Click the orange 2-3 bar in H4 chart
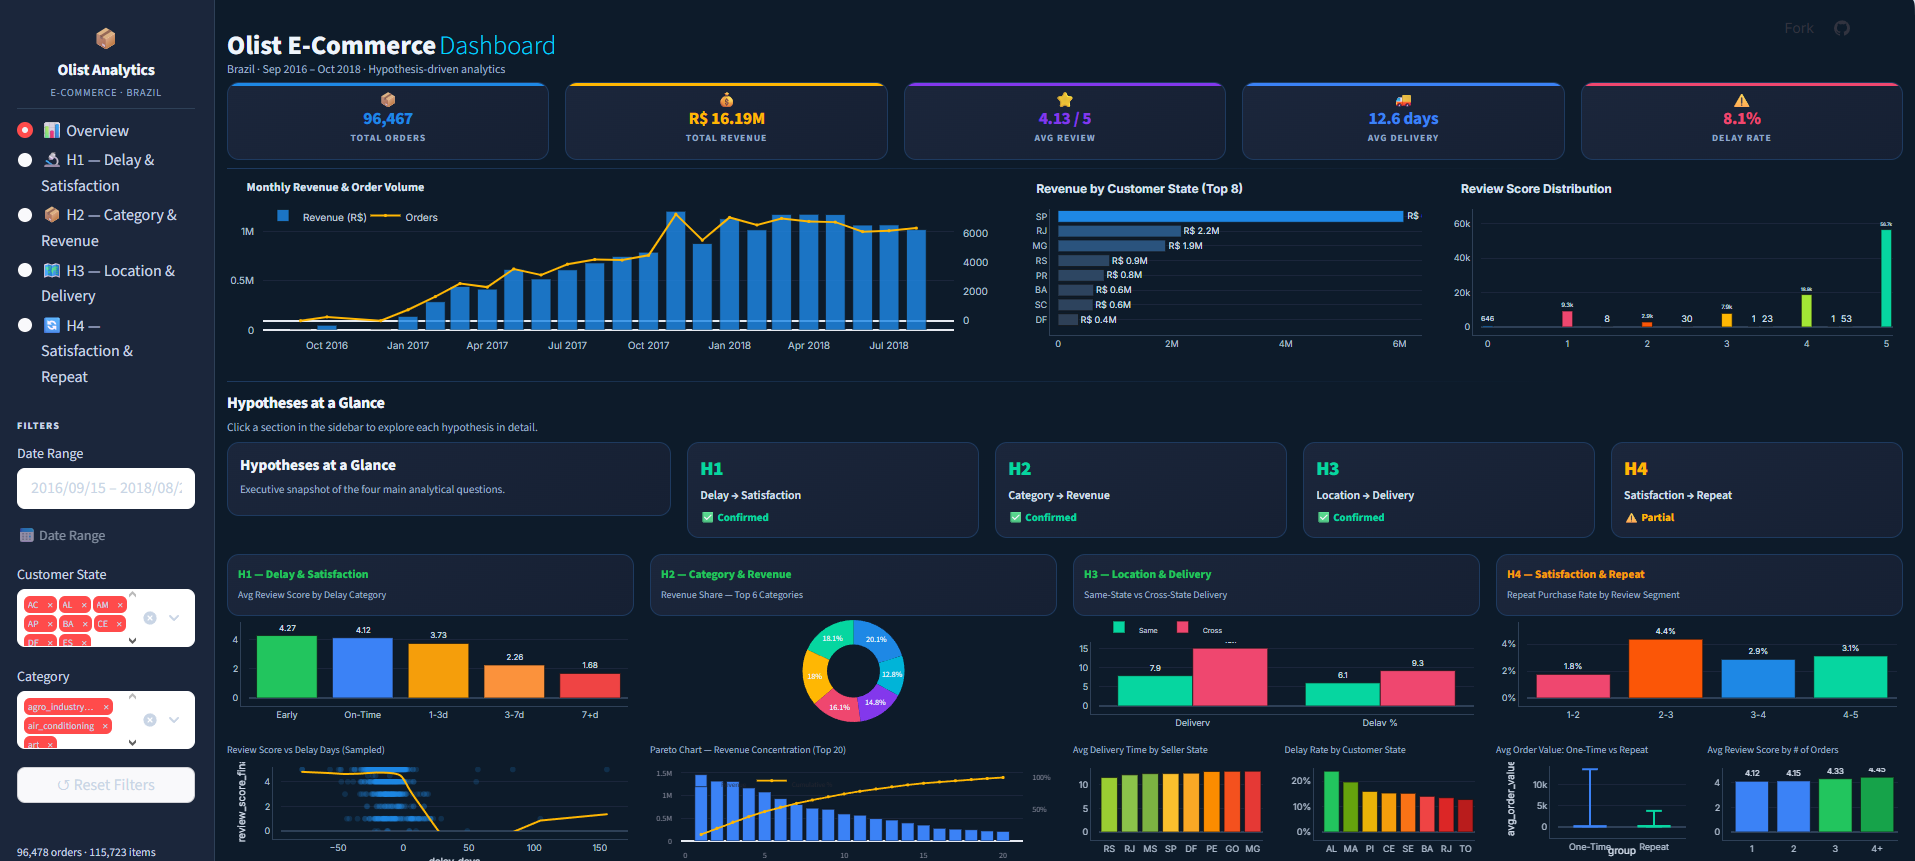The height and width of the screenshot is (861, 1915). (1665, 668)
